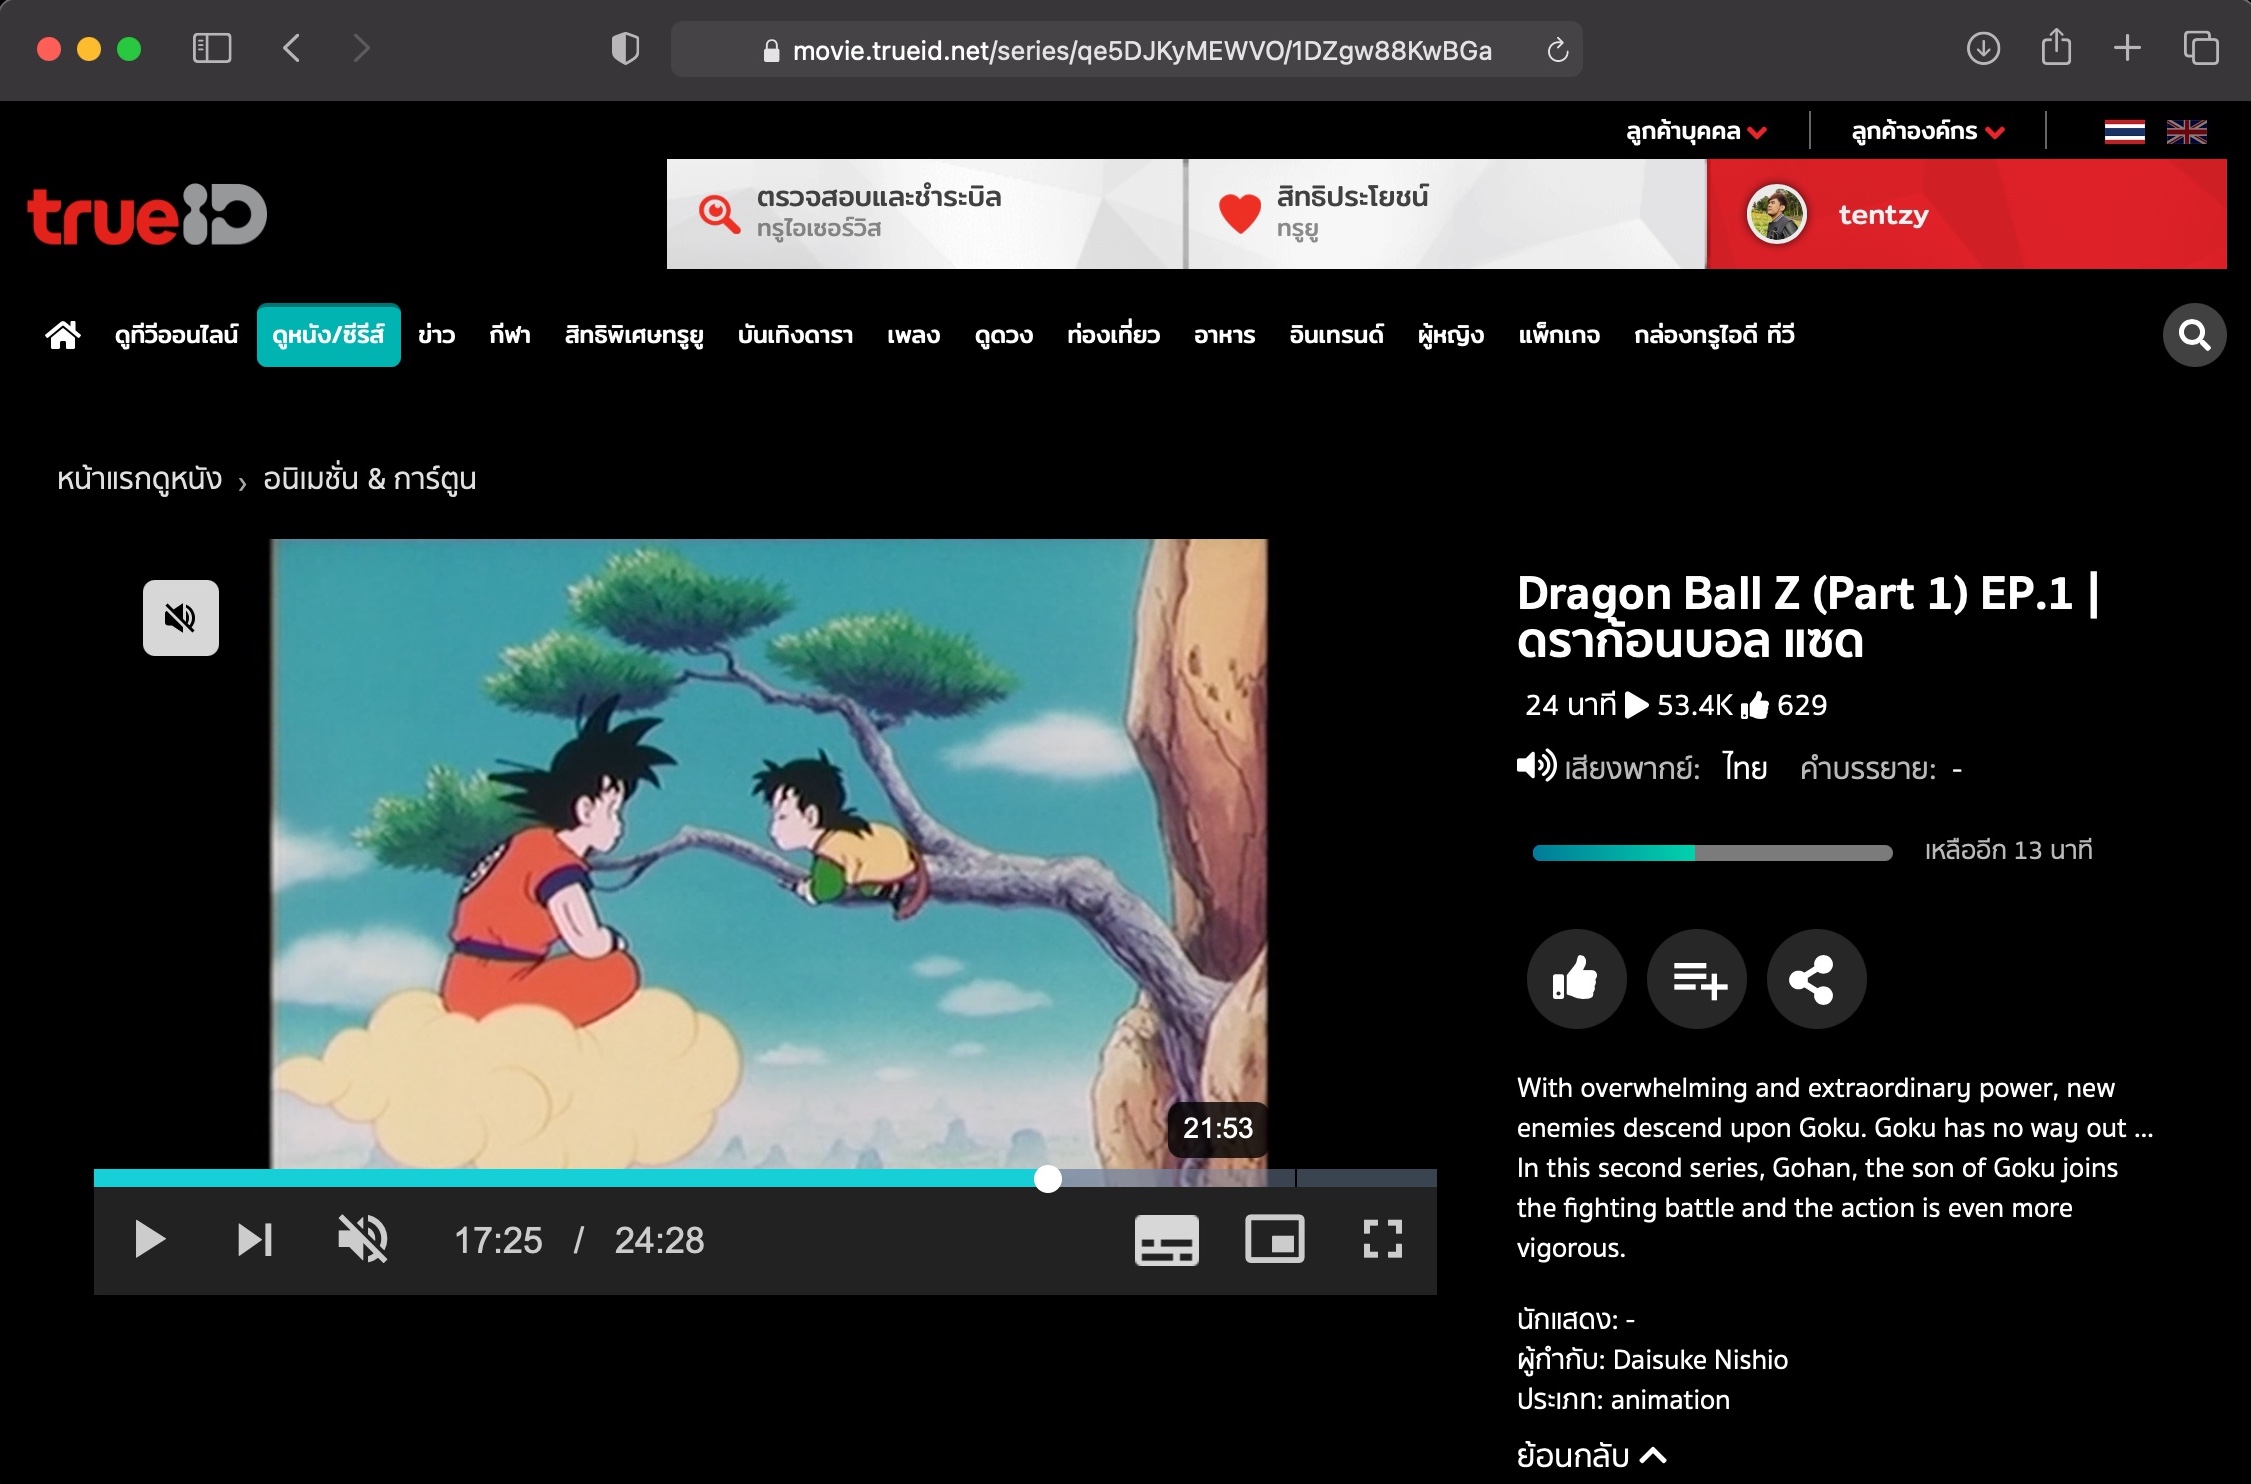Open the search magnifier icon
Screen dimensions: 2251x1484
pos(2194,335)
